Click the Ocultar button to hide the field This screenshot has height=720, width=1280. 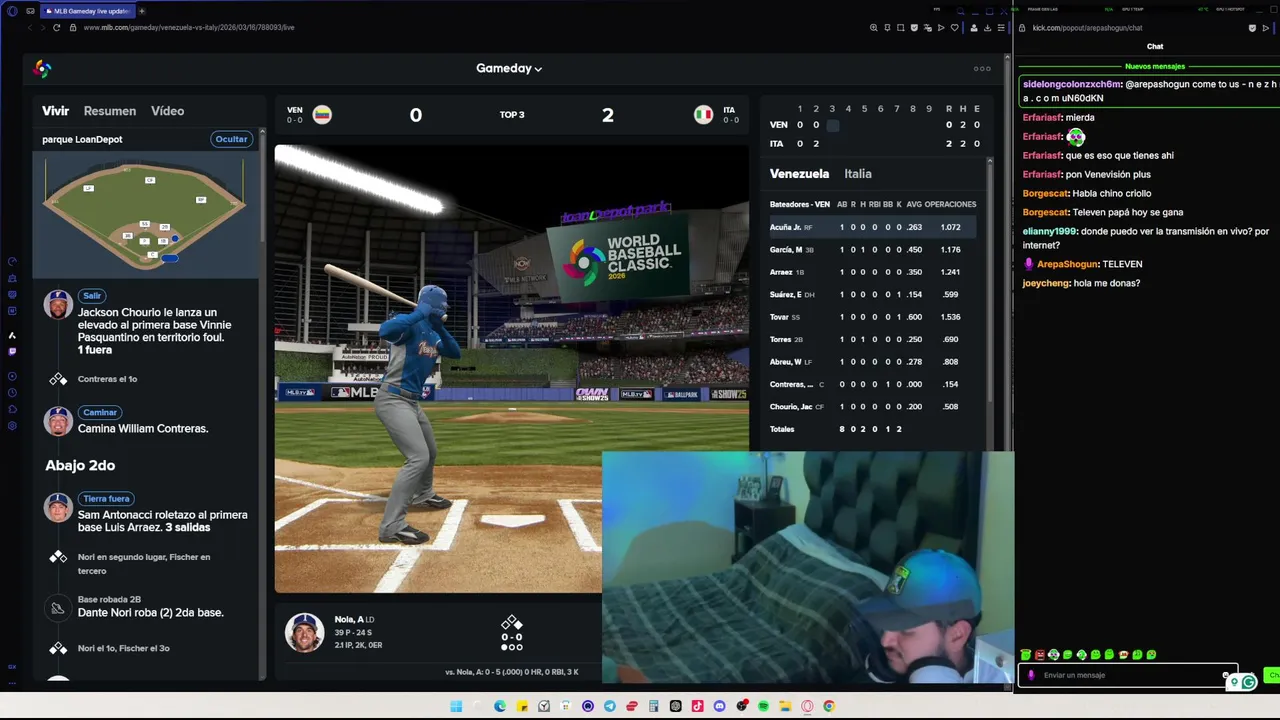coord(231,139)
